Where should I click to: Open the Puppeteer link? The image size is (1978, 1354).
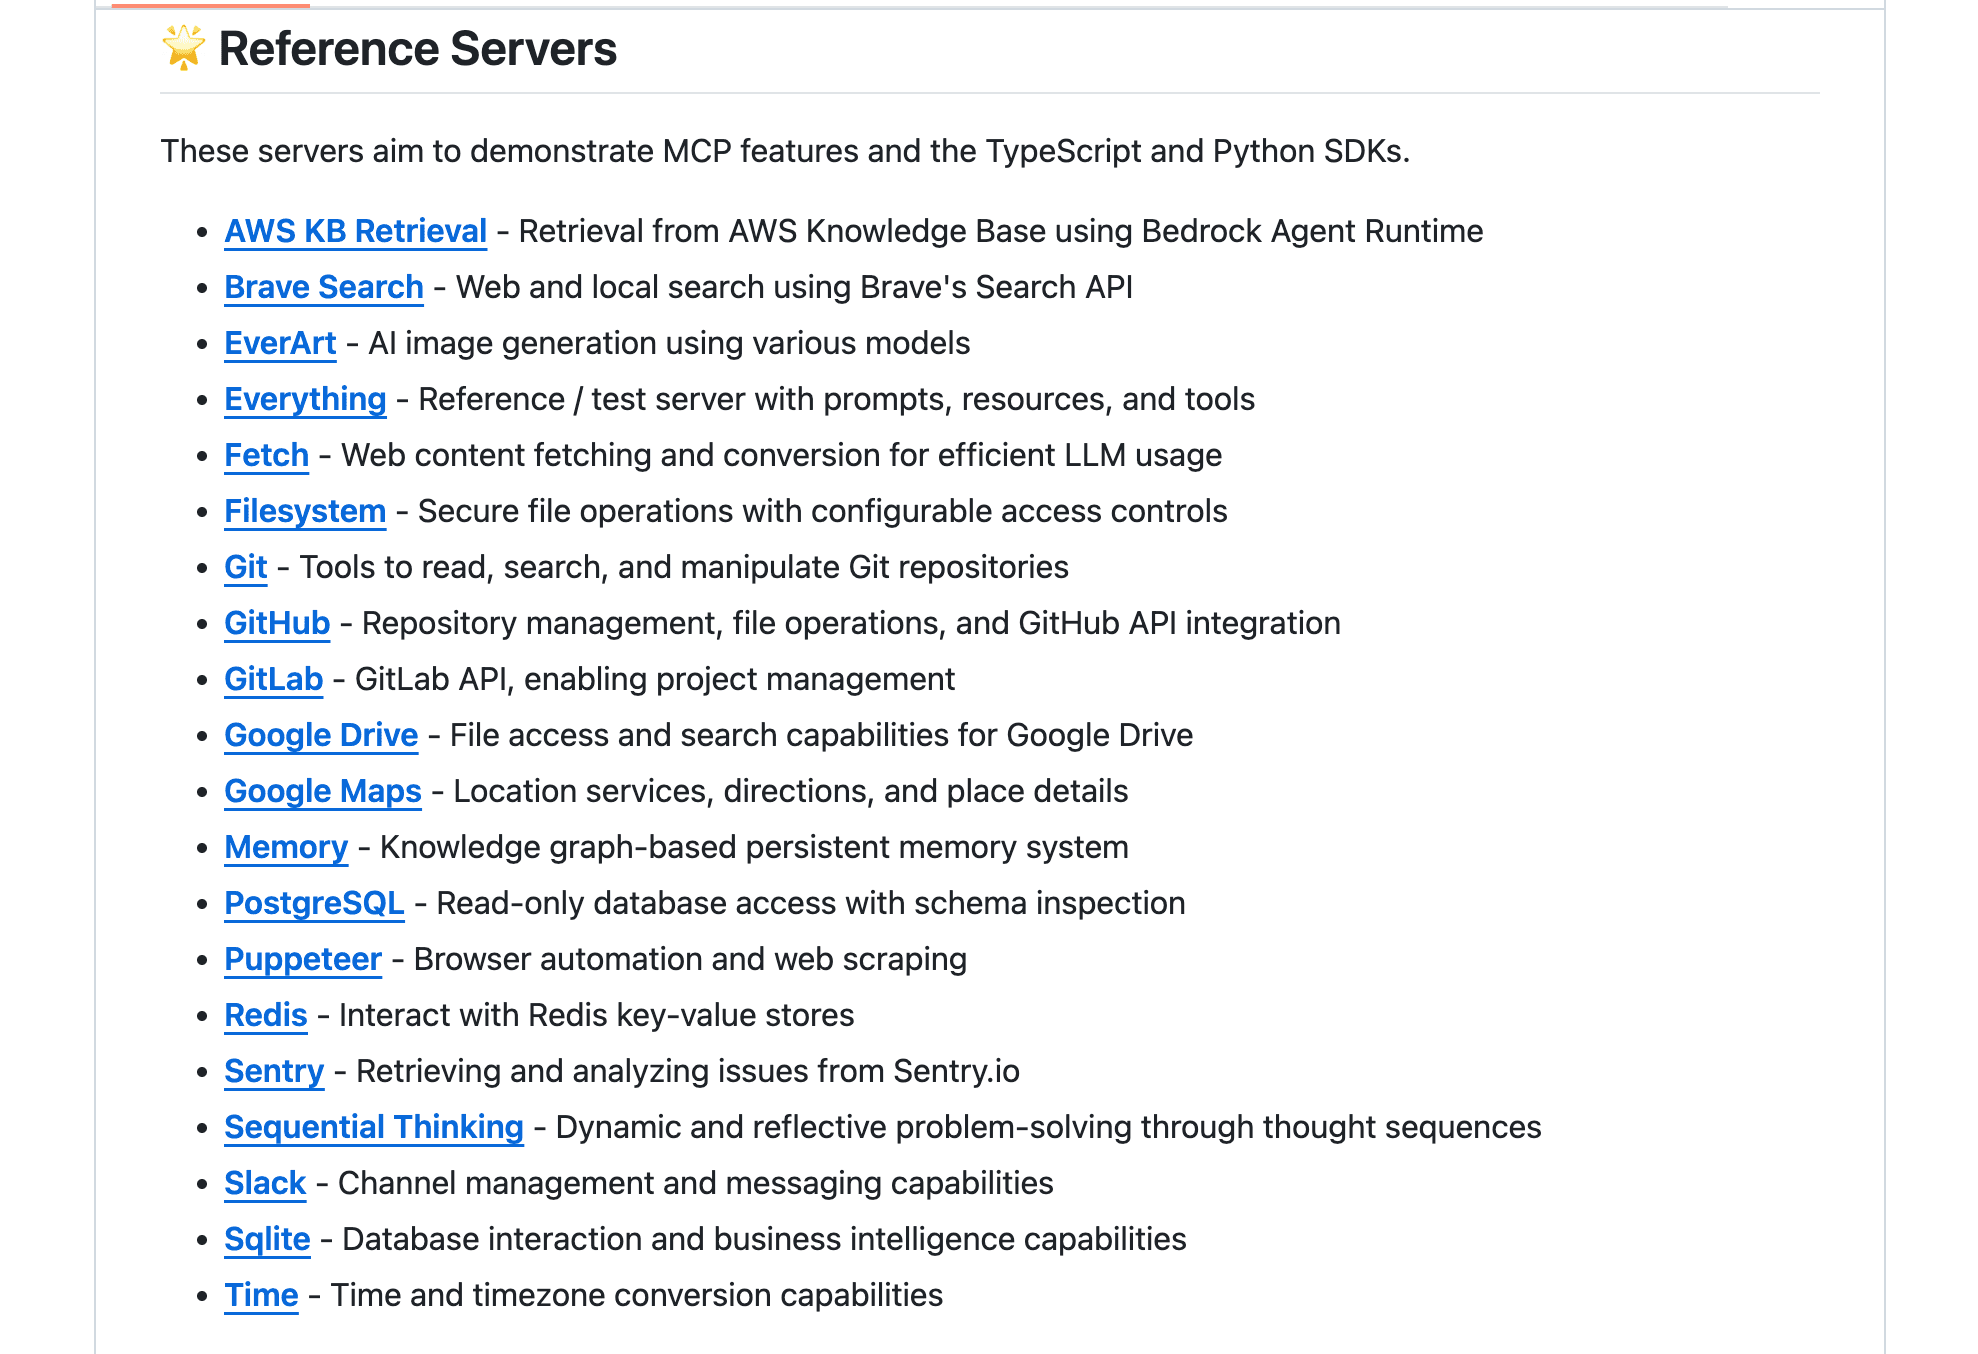[x=303, y=959]
